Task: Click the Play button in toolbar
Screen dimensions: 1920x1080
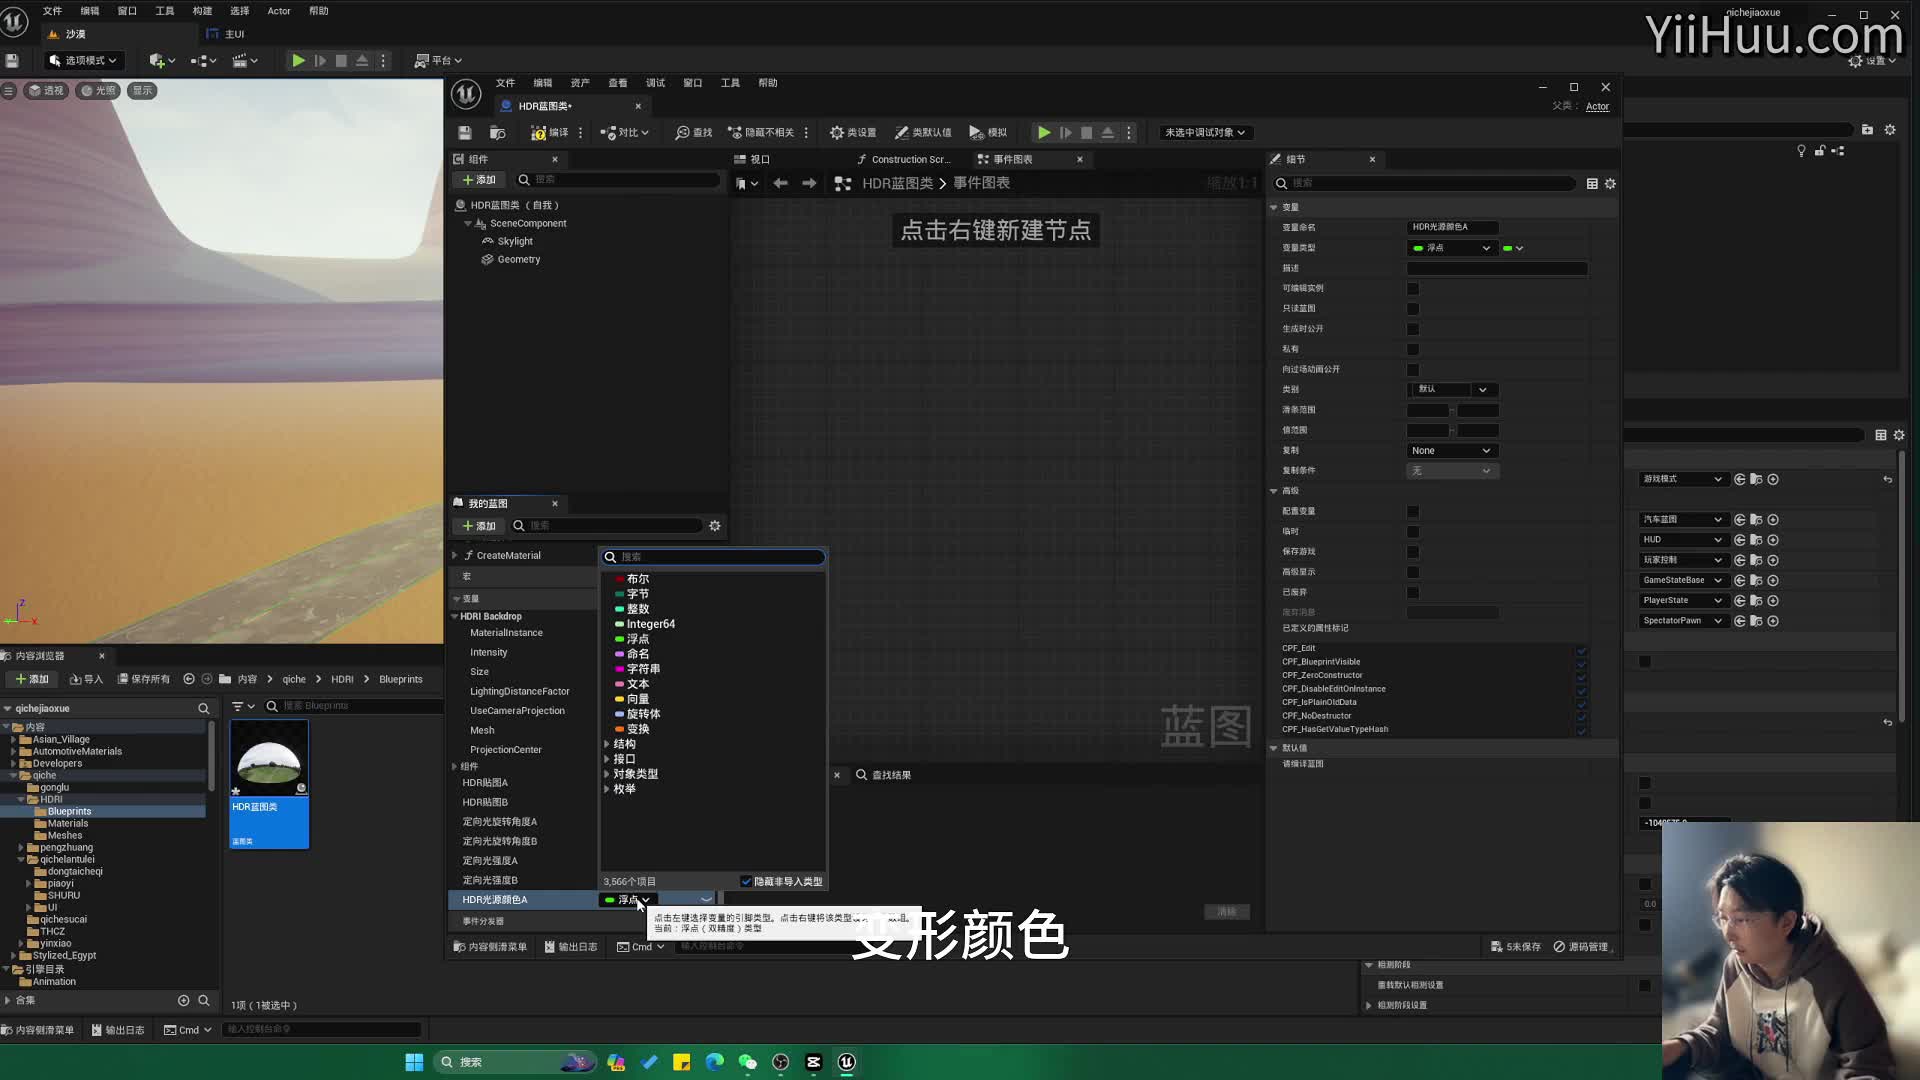Action: point(298,59)
